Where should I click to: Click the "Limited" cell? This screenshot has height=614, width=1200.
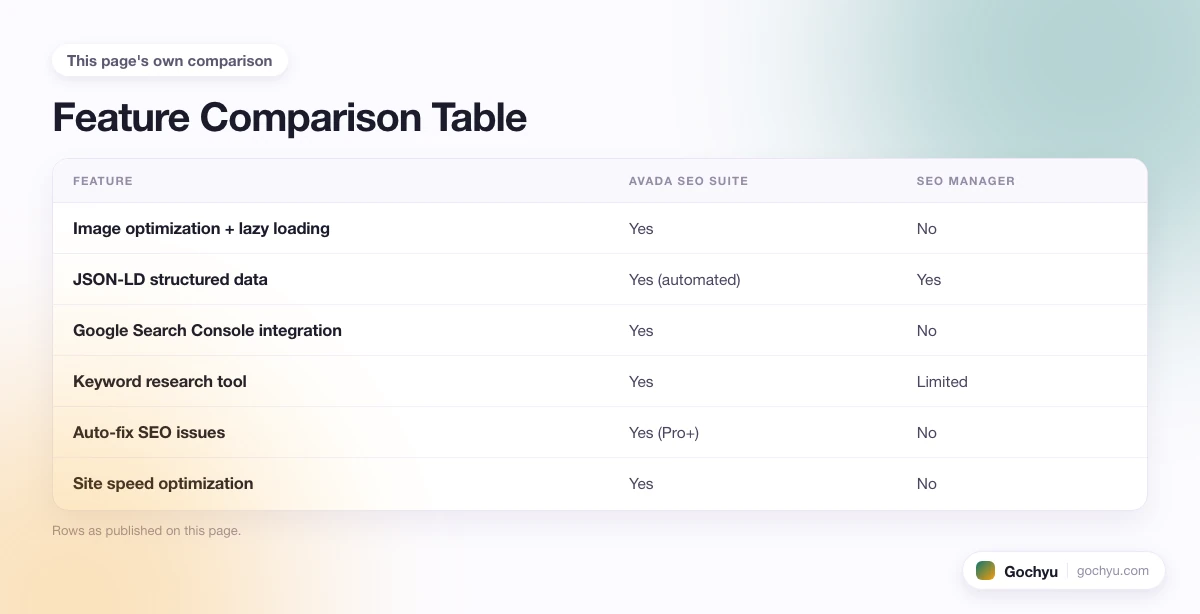tap(942, 382)
